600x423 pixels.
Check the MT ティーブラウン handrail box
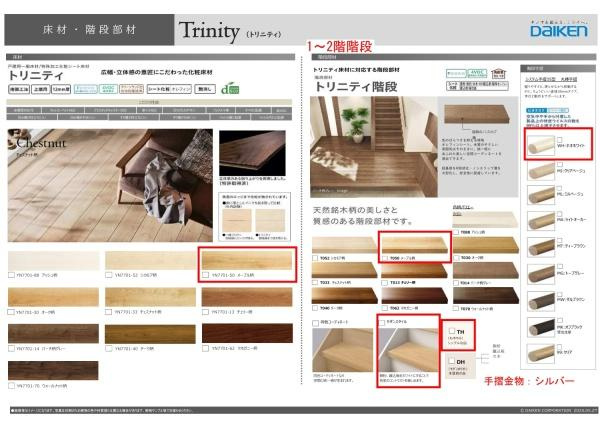click(x=559, y=240)
